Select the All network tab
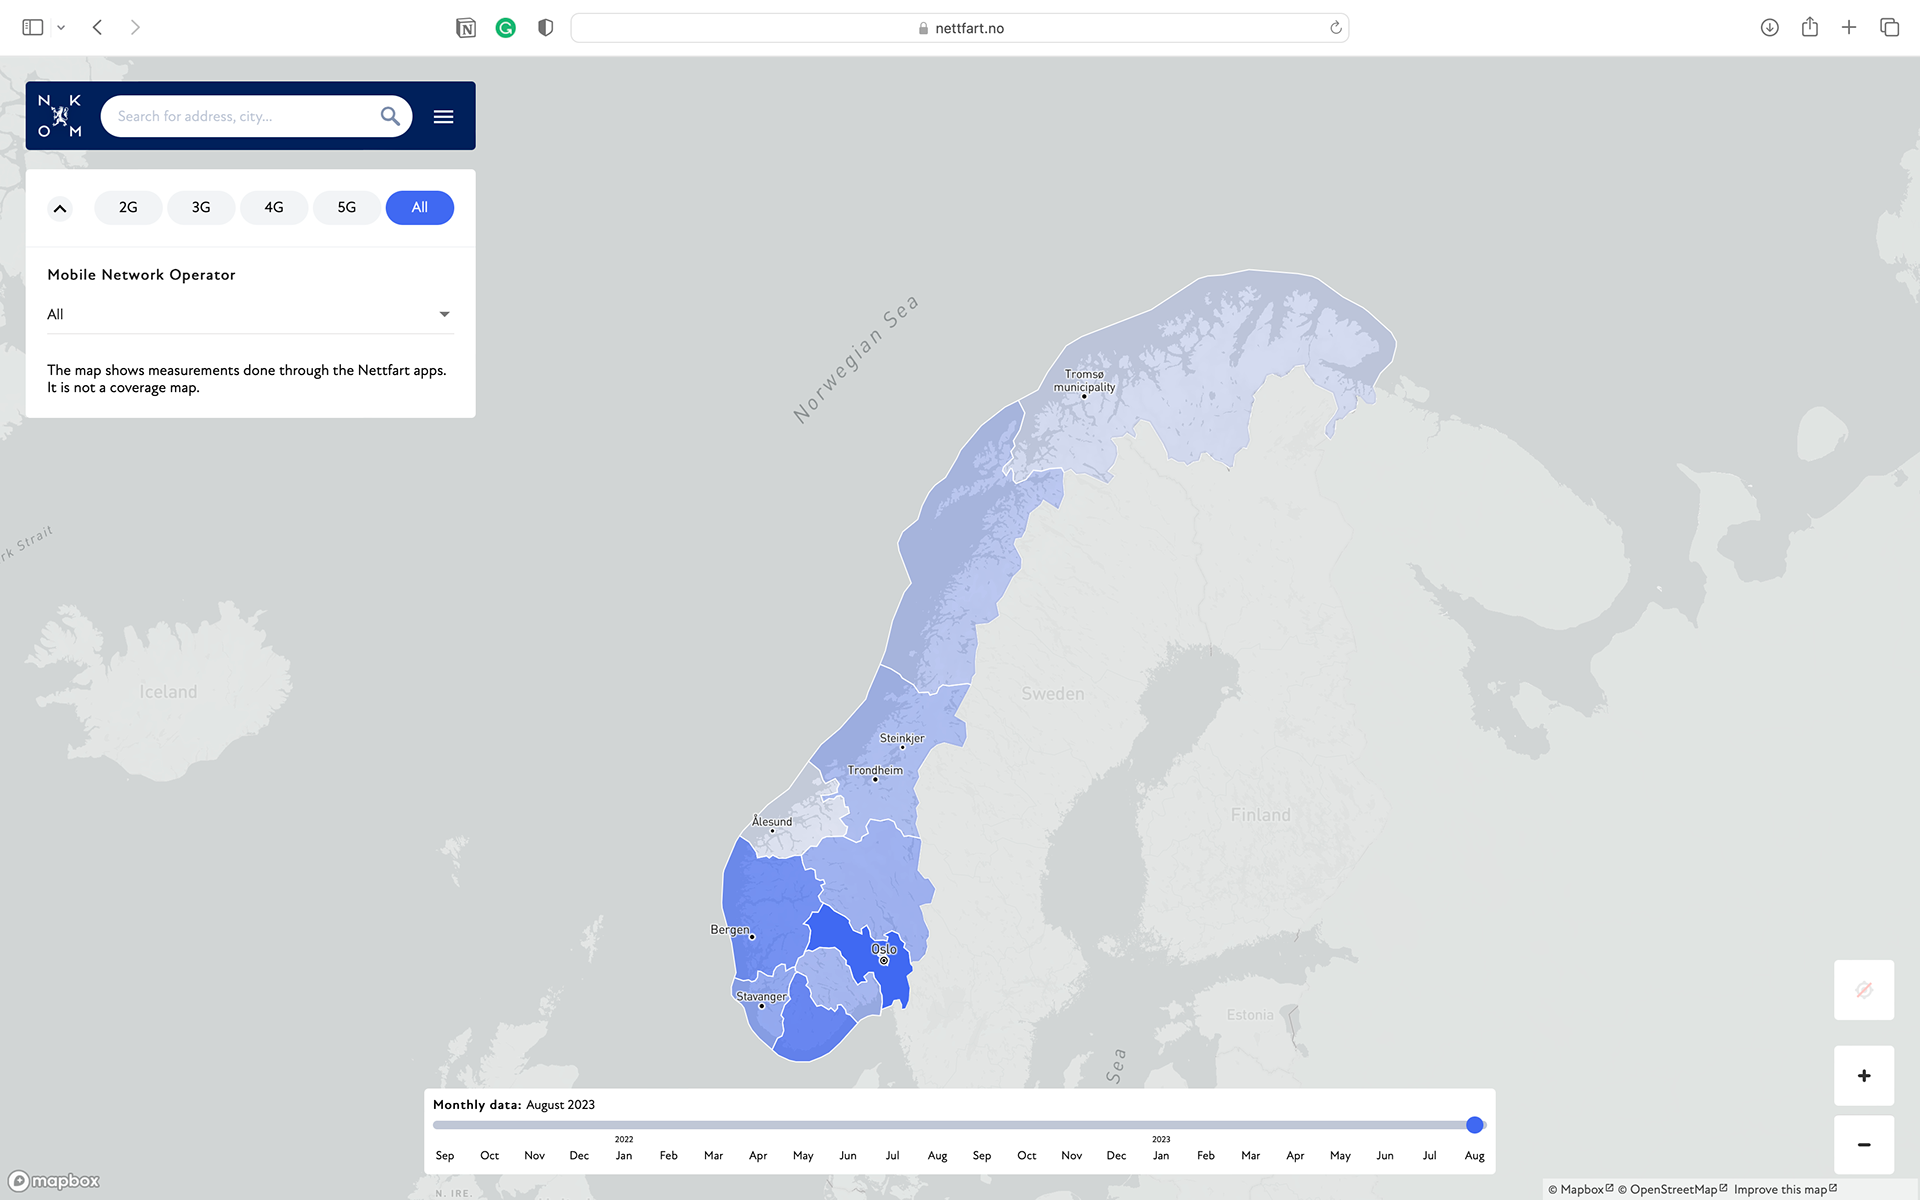1920x1200 pixels. [419, 207]
